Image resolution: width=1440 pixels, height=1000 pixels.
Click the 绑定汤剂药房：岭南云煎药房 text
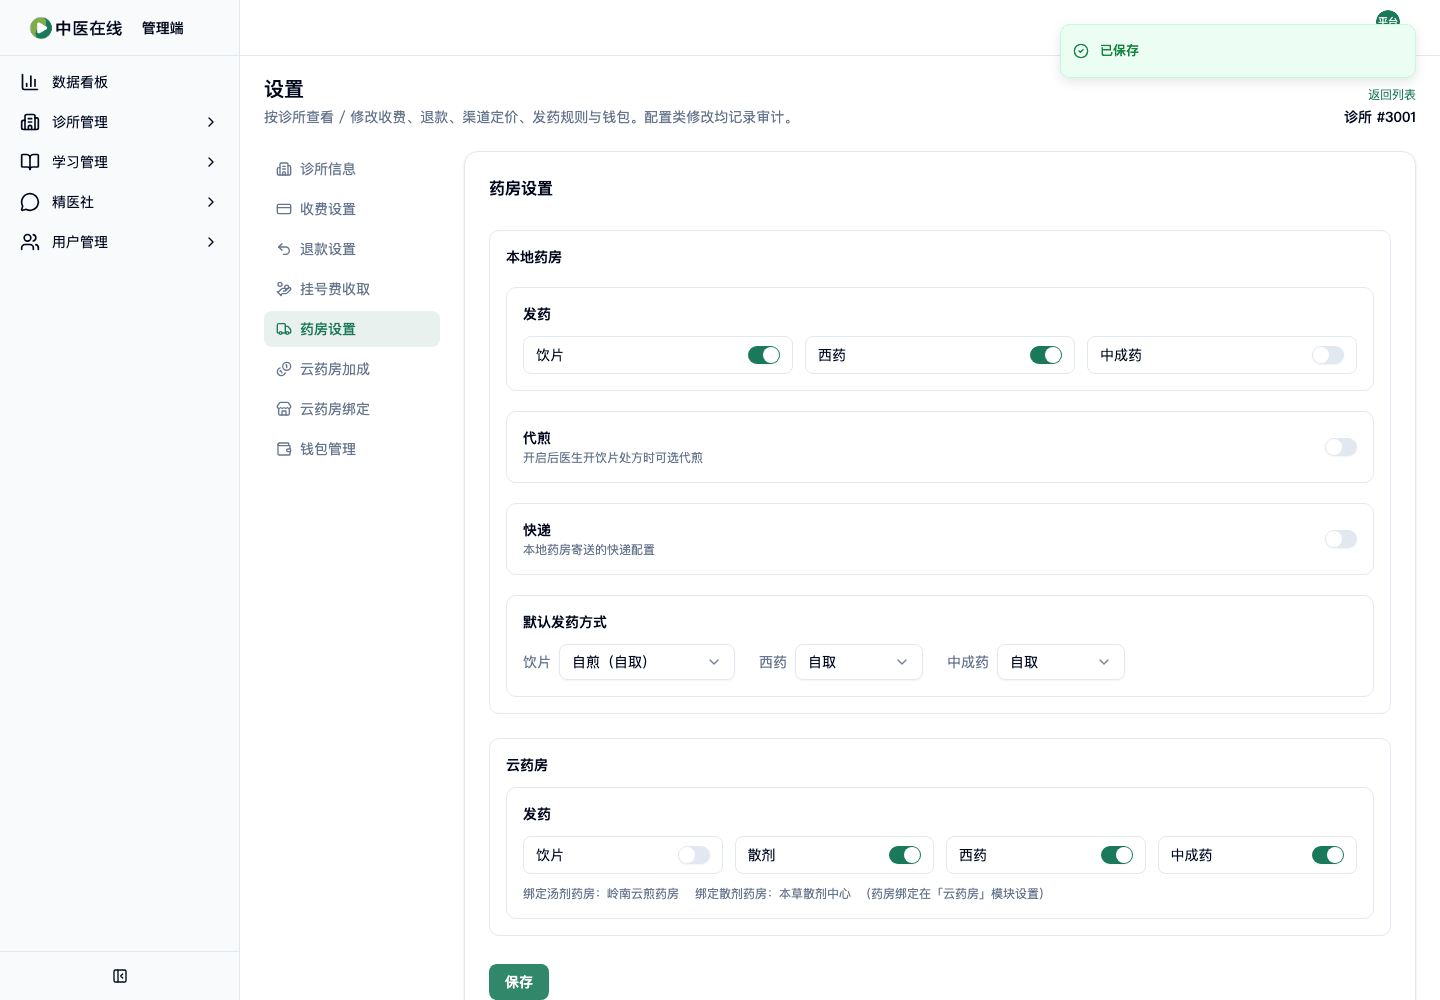(601, 894)
